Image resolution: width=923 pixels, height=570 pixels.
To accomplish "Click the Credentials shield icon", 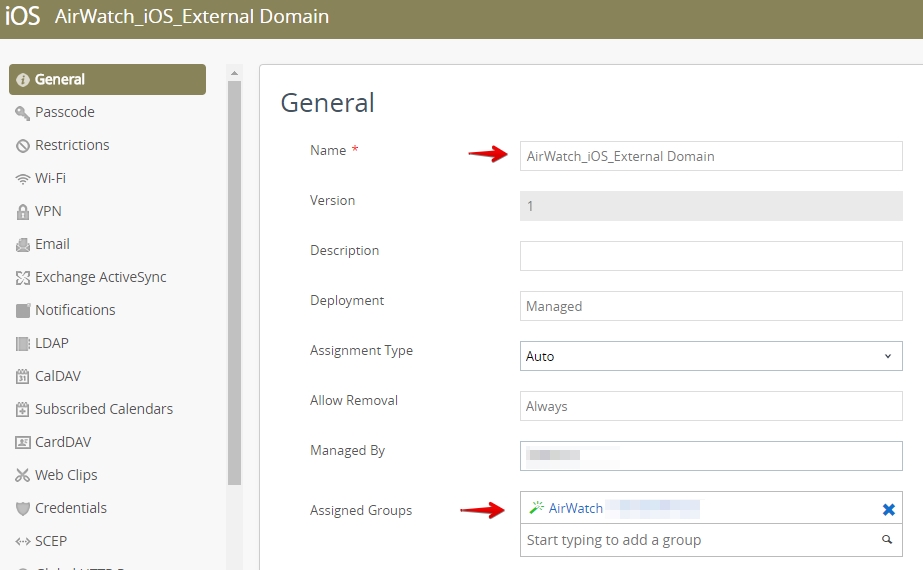I will (22, 509).
